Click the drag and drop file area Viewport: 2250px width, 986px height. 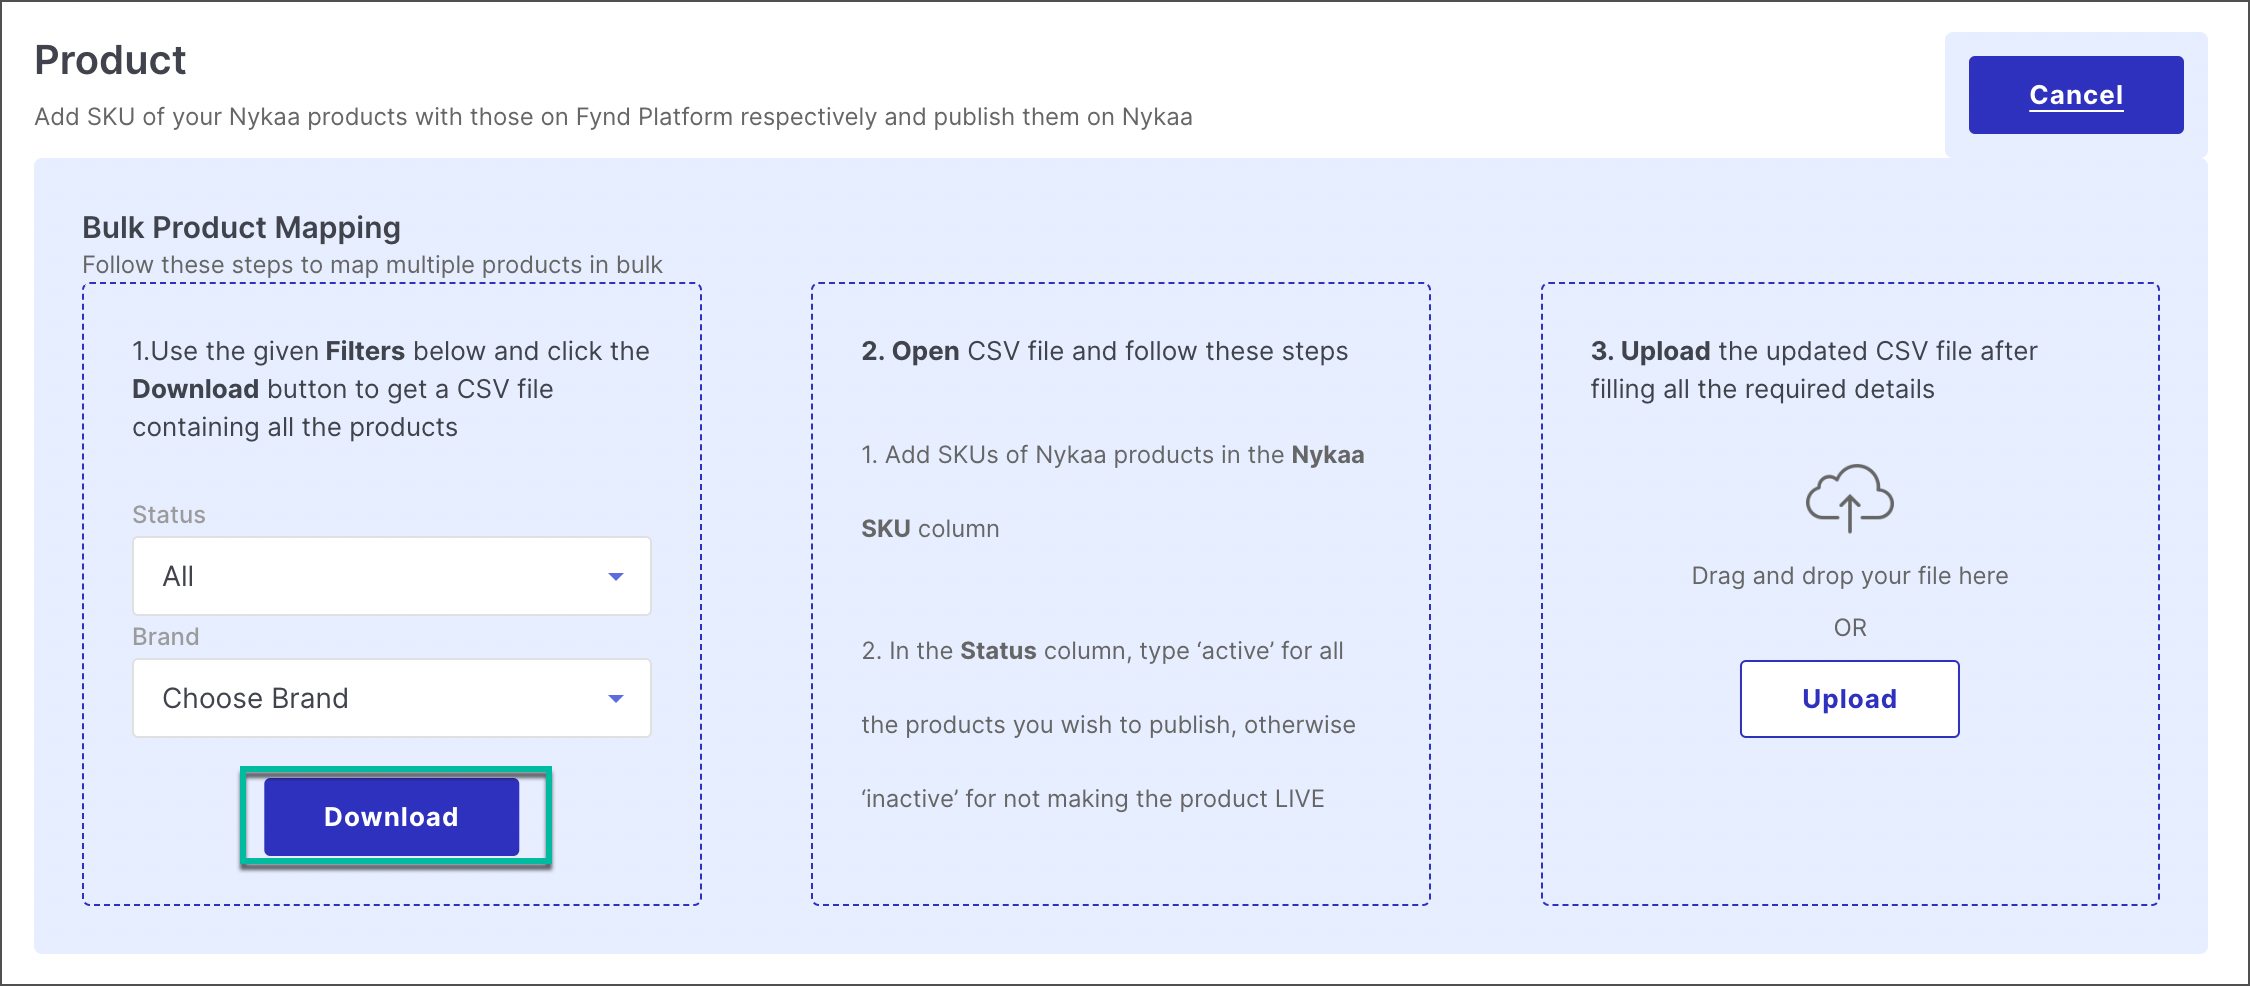(1849, 575)
